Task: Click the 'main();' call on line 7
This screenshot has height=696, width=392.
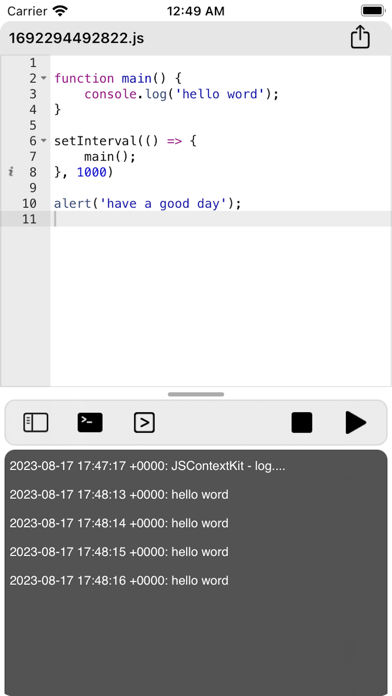Action: (110, 156)
